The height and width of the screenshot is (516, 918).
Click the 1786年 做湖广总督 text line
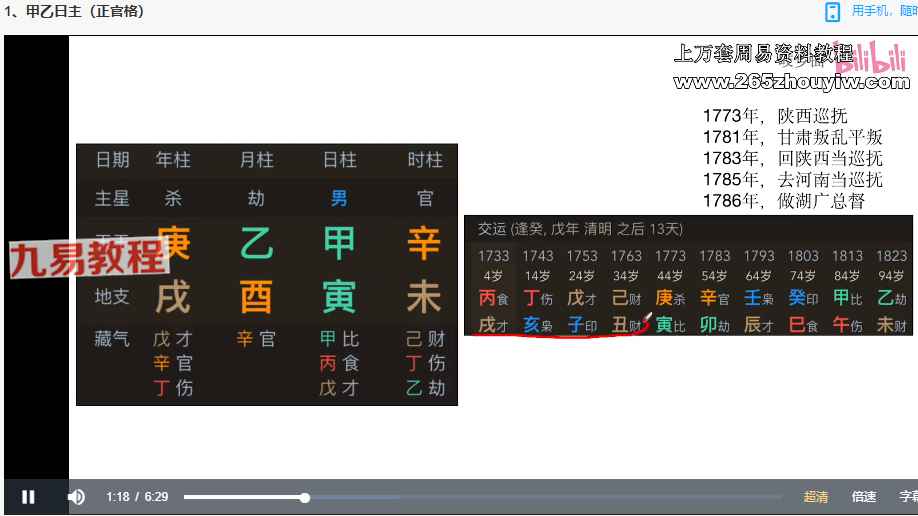tap(783, 201)
